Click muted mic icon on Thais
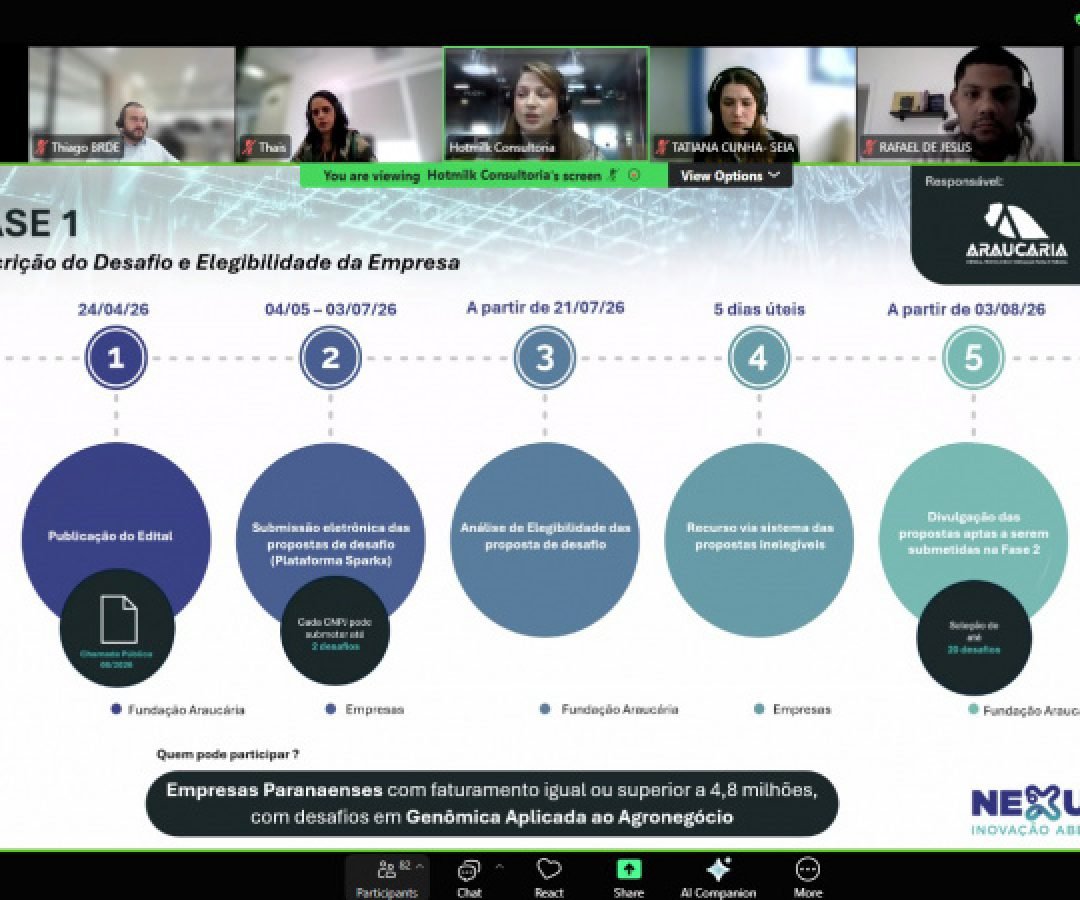Image resolution: width=1080 pixels, height=900 pixels. pyautogui.click(x=249, y=147)
